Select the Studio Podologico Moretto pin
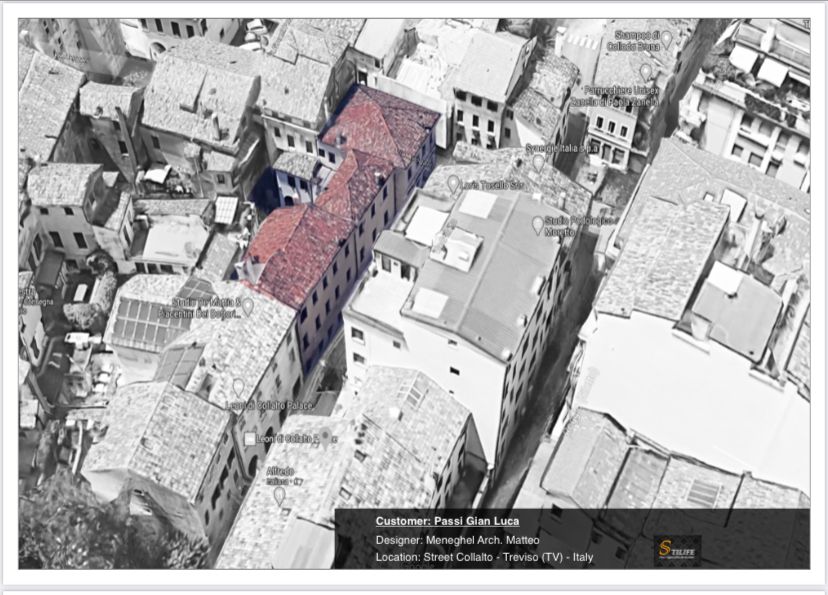Screen dimensions: 828x595 pos(538,225)
